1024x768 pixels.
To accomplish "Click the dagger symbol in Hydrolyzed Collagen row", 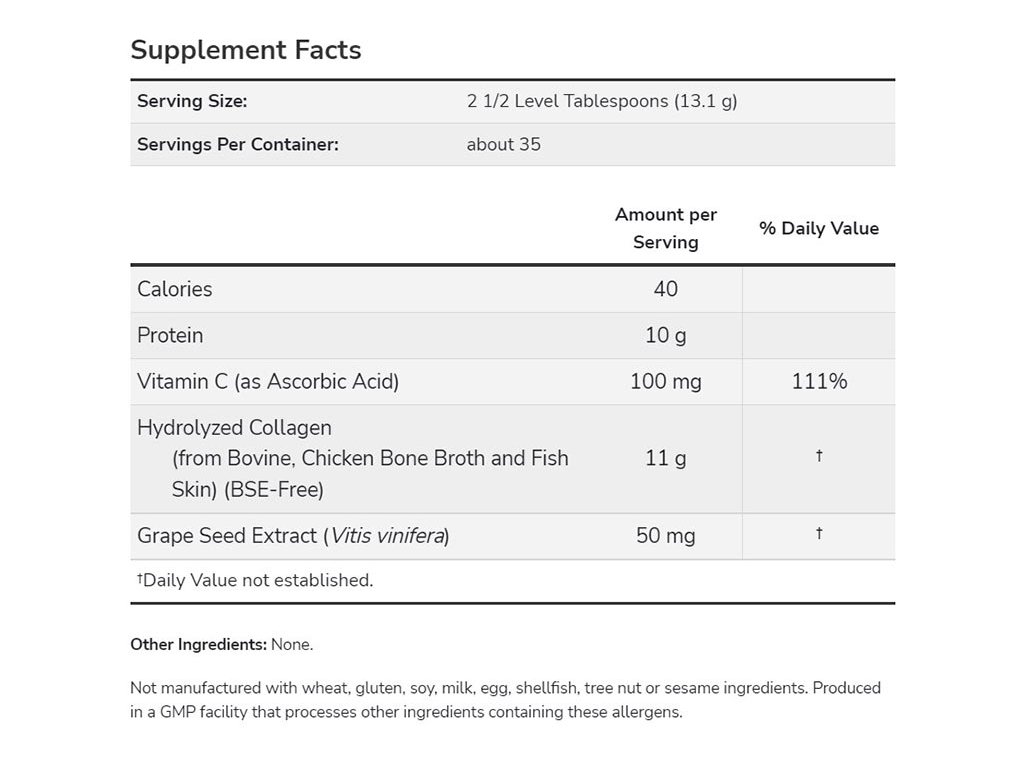I will [x=819, y=456].
